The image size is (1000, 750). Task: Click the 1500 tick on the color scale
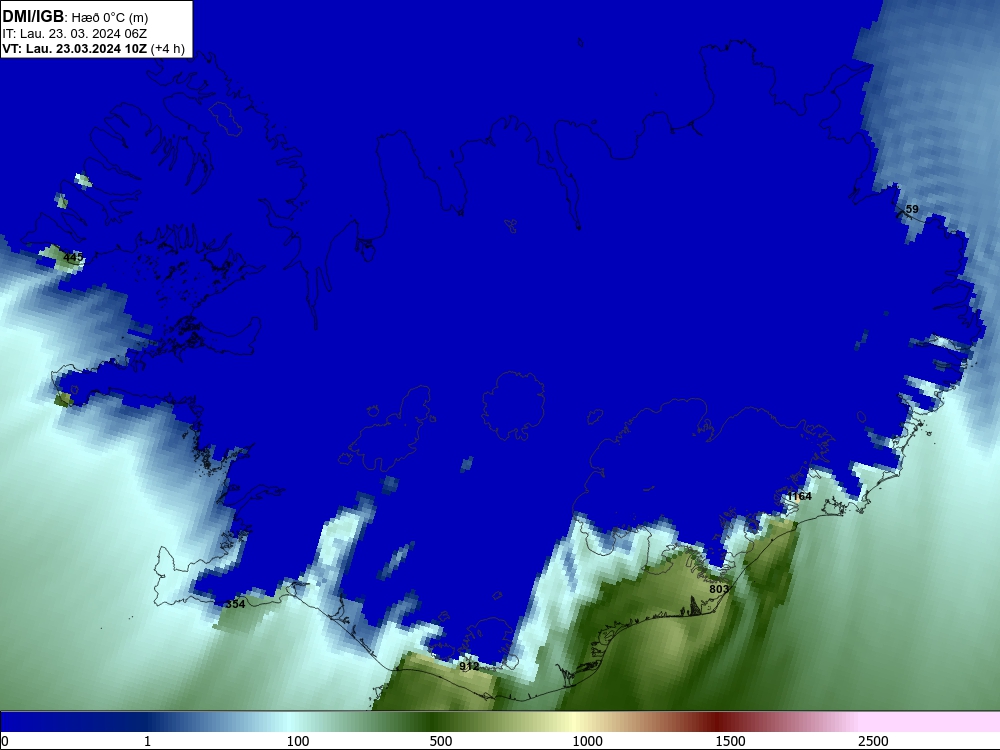click(x=730, y=740)
